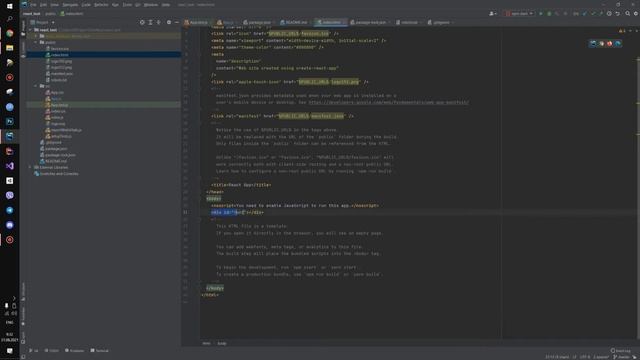Open the Terminal tool window button
The image size is (640, 360).
[x=100, y=351]
